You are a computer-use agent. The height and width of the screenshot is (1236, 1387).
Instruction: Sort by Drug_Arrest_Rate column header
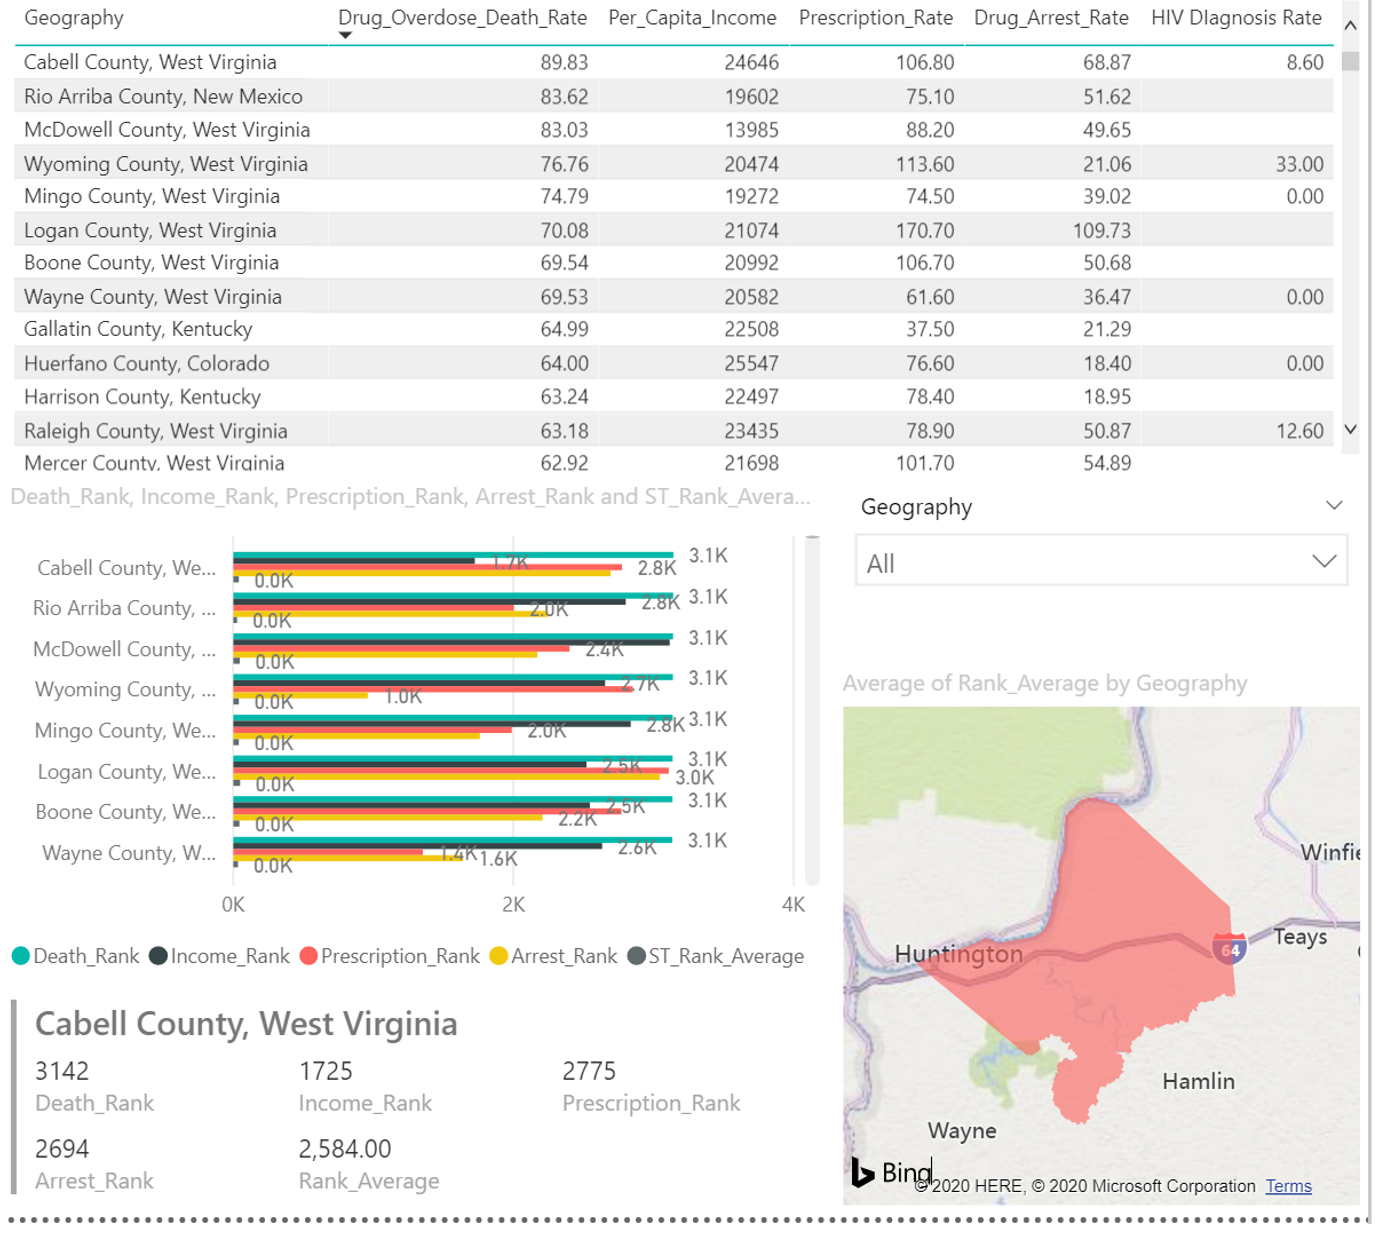tap(1051, 18)
